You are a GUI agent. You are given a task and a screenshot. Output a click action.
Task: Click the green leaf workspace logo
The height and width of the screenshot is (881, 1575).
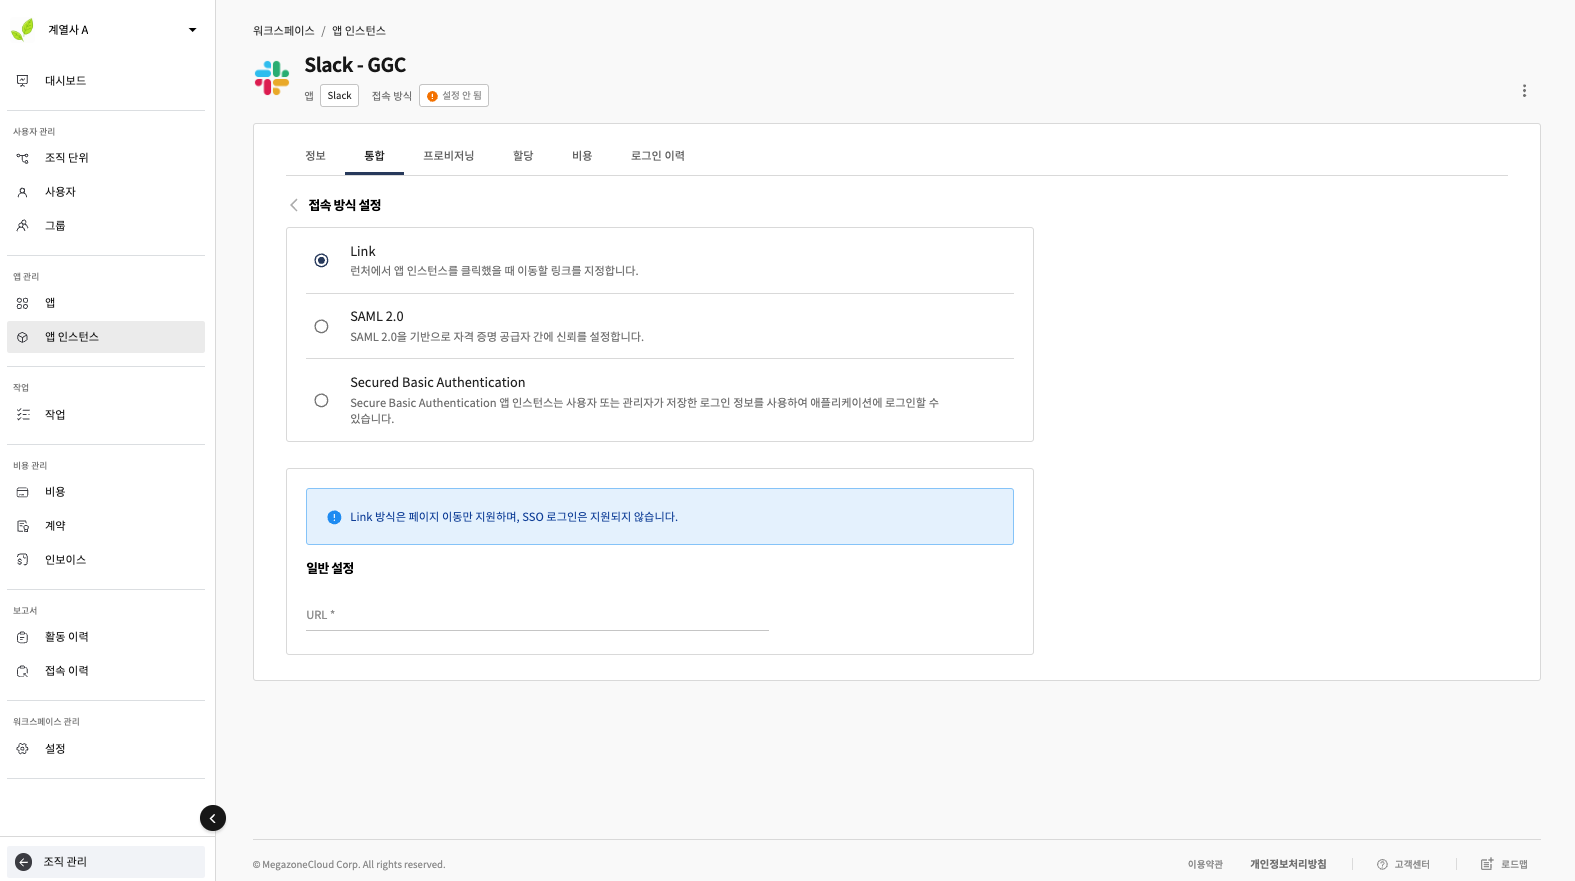point(22,29)
